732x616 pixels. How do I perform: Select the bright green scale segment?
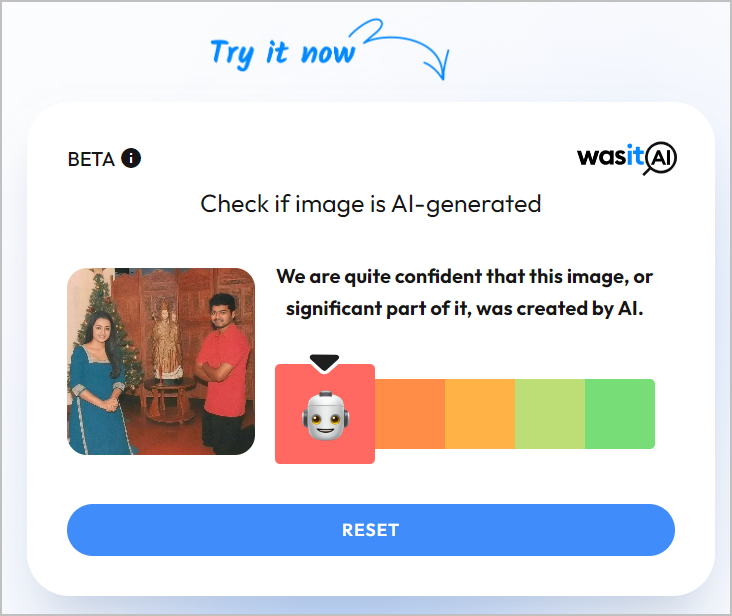tap(620, 414)
